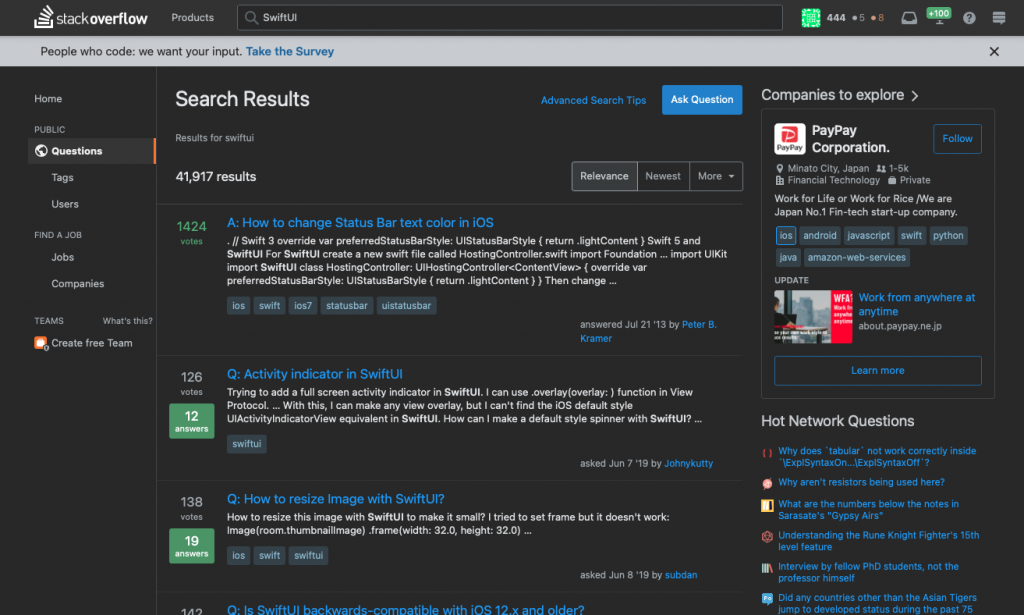Follow PayPay Corporation
The height and width of the screenshot is (615, 1024).
957,139
